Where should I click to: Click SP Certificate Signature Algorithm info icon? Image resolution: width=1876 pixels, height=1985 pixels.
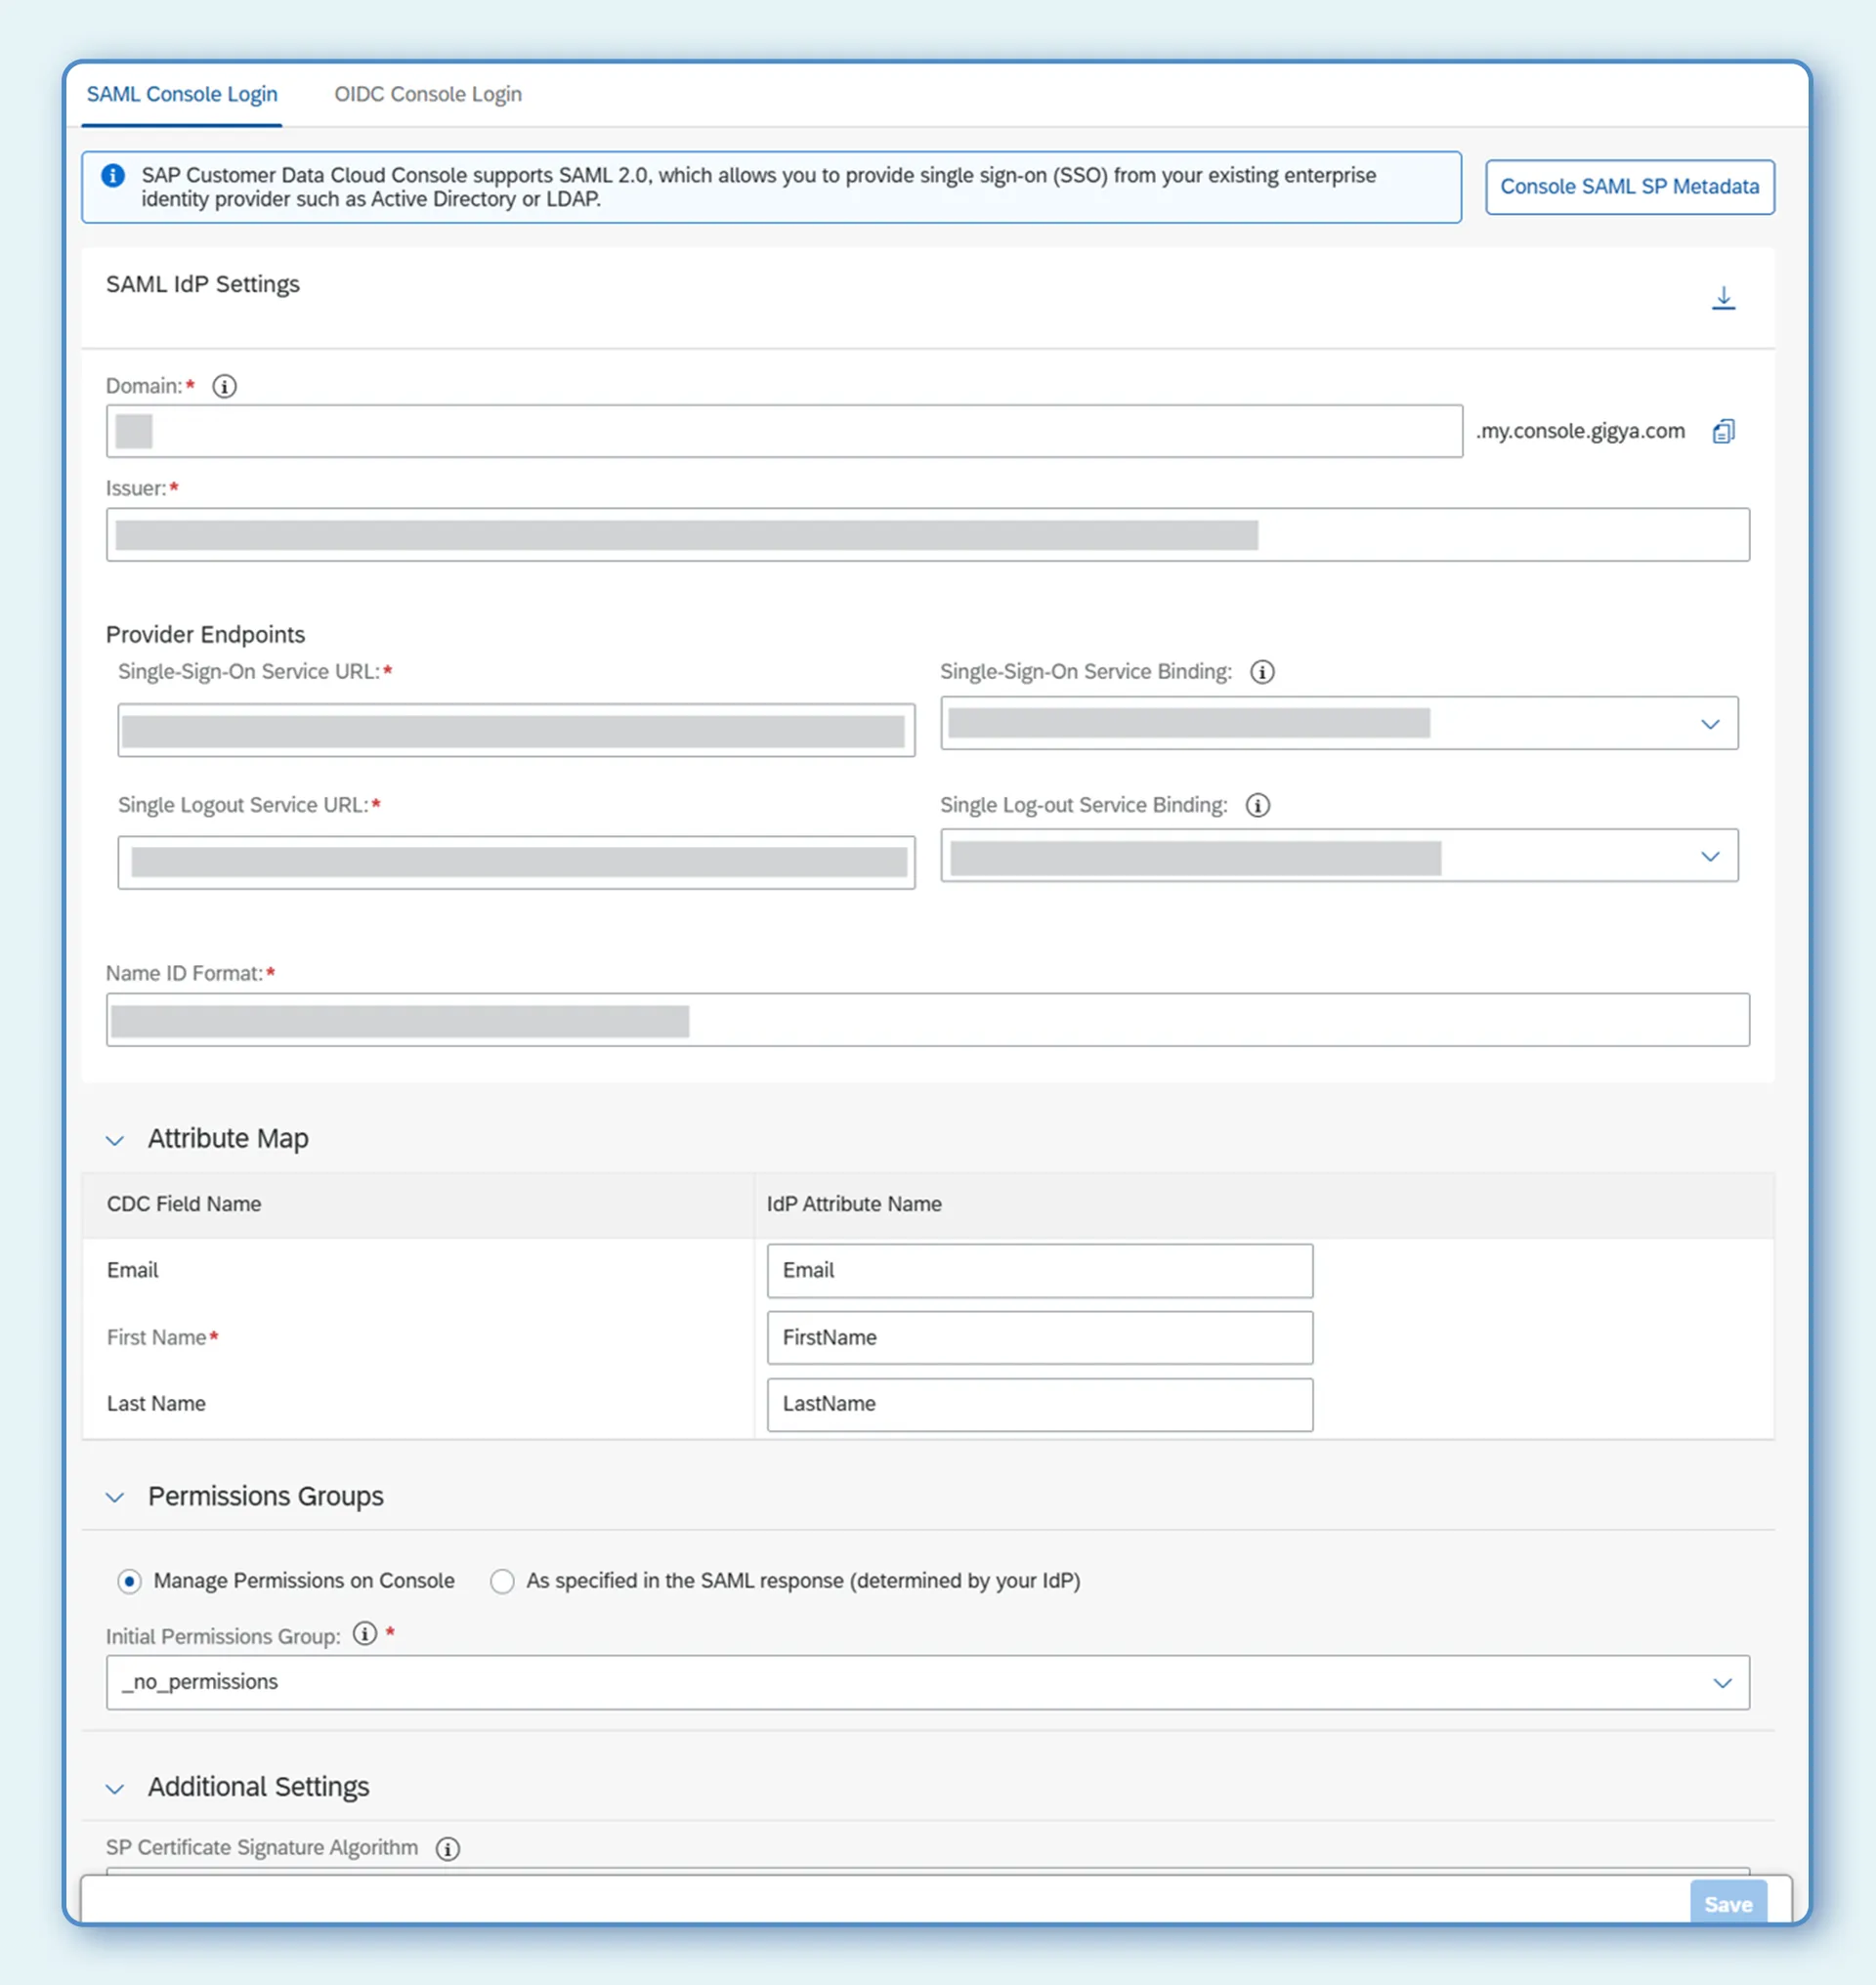pyautogui.click(x=448, y=1848)
